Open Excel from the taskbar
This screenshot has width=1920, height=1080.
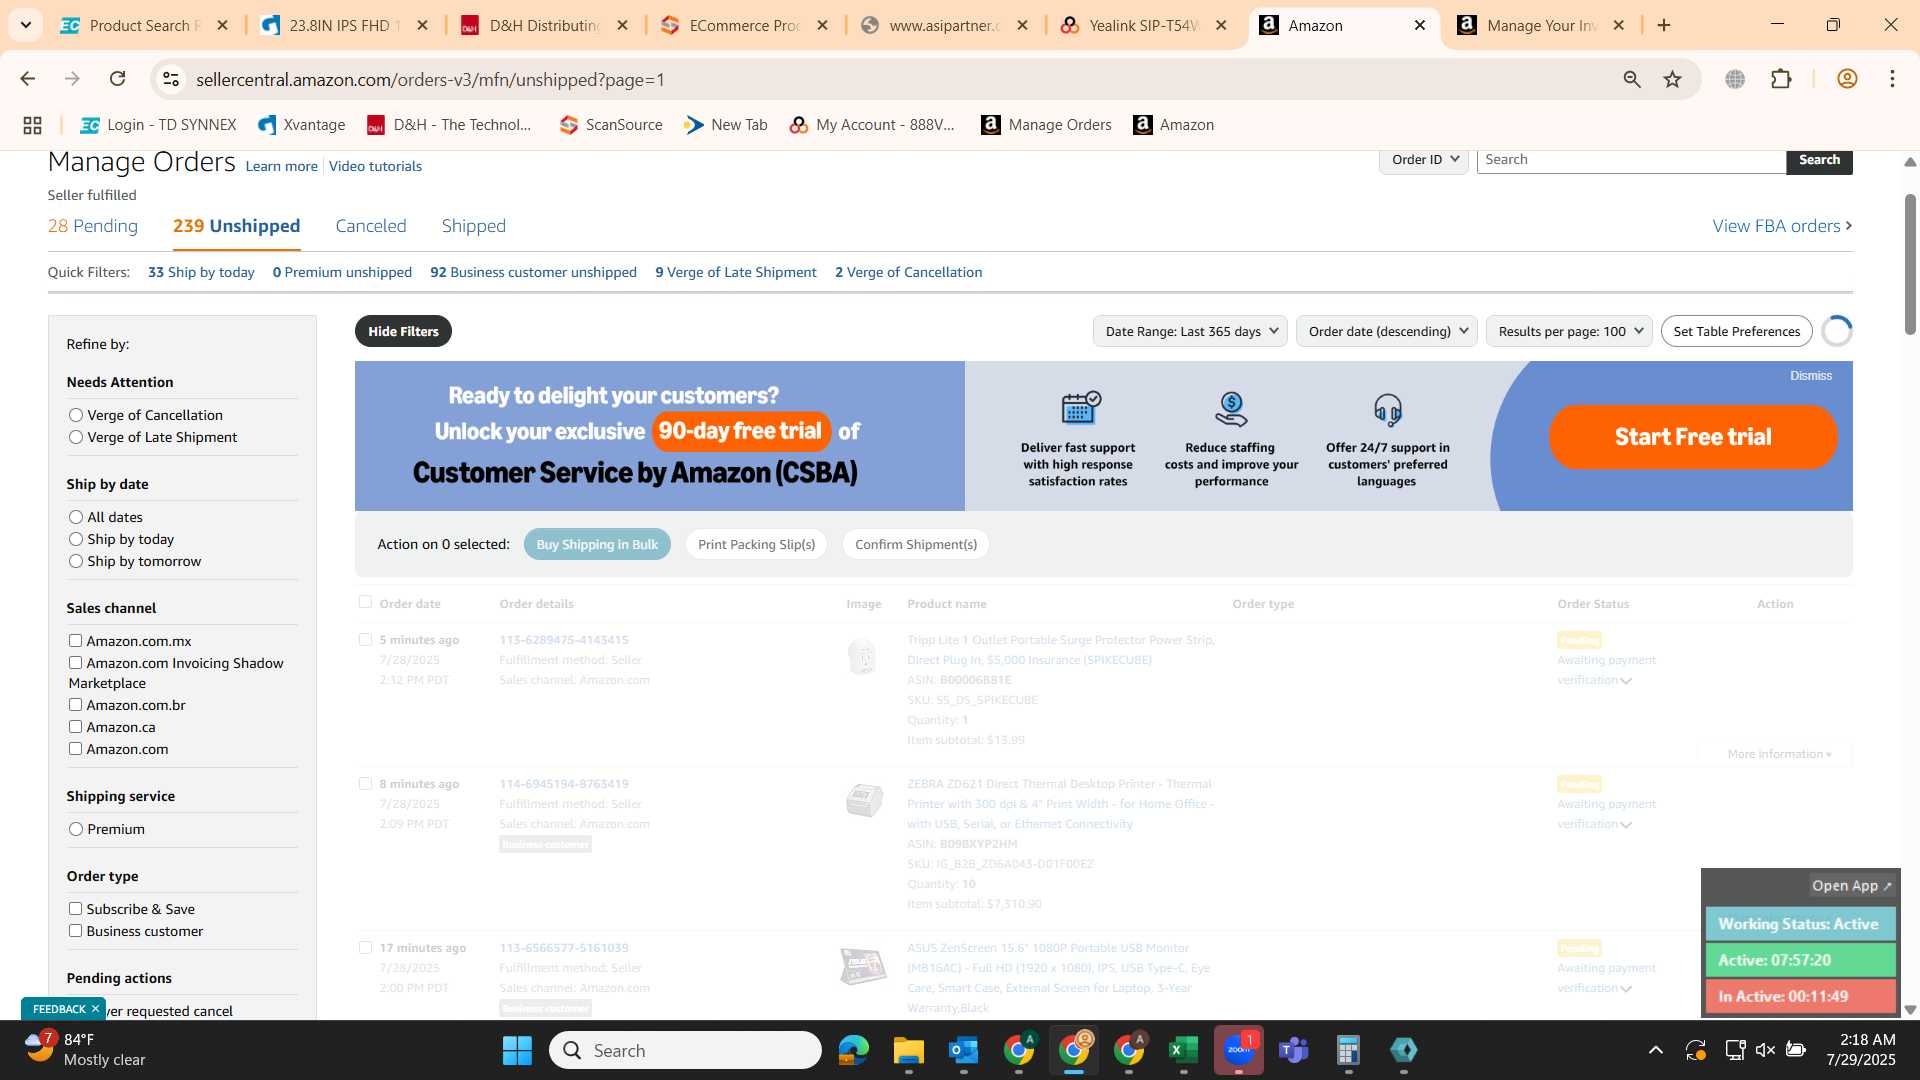1183,1051
